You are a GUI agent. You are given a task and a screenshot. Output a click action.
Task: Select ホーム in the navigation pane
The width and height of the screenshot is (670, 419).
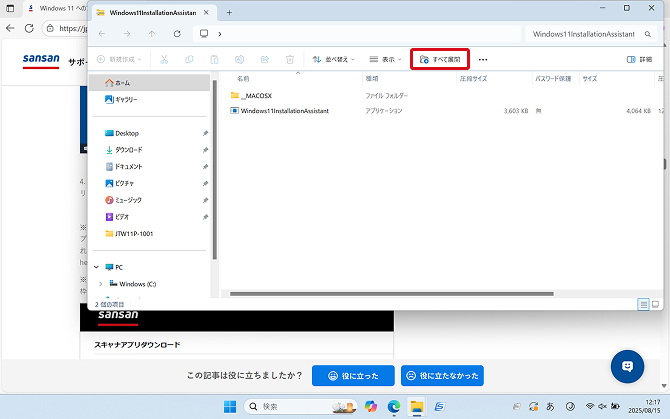[x=122, y=82]
